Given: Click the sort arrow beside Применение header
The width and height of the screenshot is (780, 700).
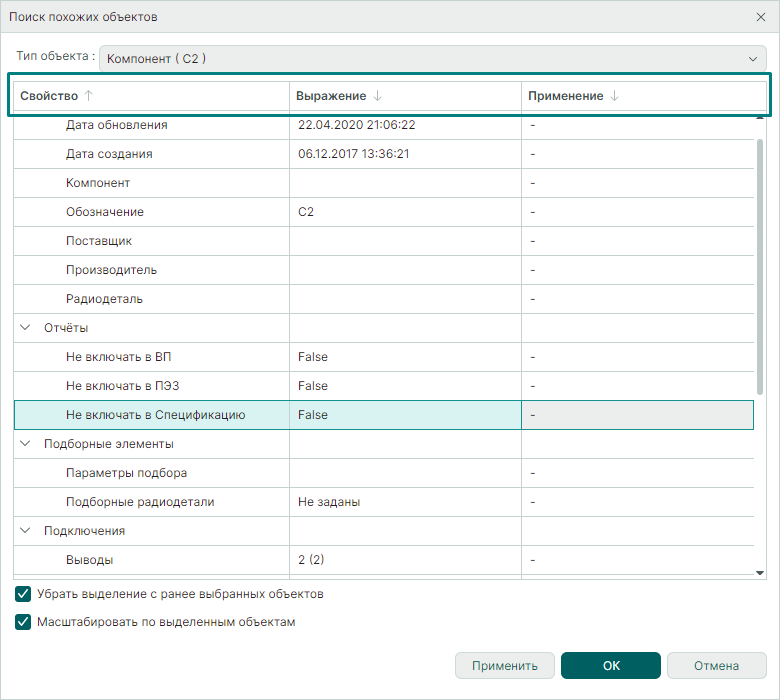Looking at the screenshot, I should [x=615, y=96].
